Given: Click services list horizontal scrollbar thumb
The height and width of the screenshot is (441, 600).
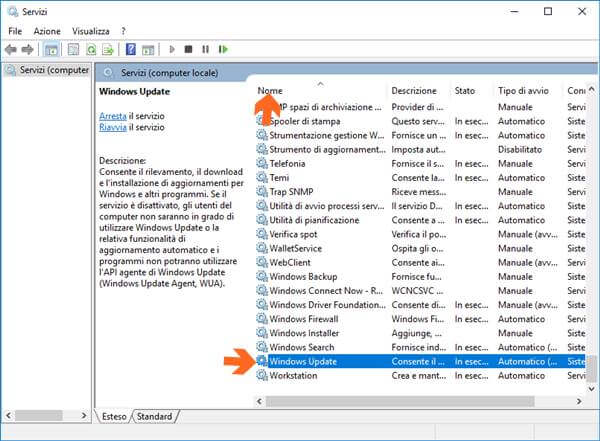Looking at the screenshot, I should (x=400, y=401).
